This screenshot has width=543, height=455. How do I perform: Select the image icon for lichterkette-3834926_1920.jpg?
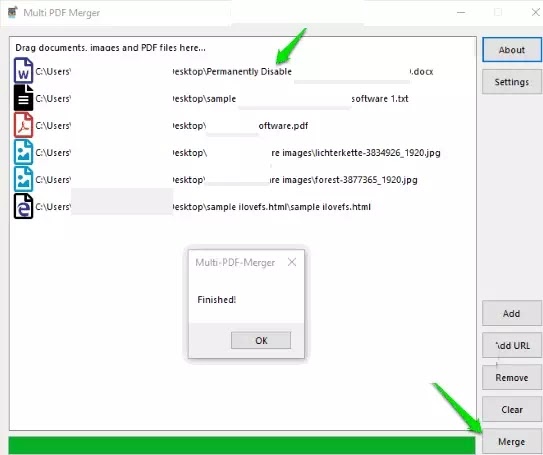23,152
